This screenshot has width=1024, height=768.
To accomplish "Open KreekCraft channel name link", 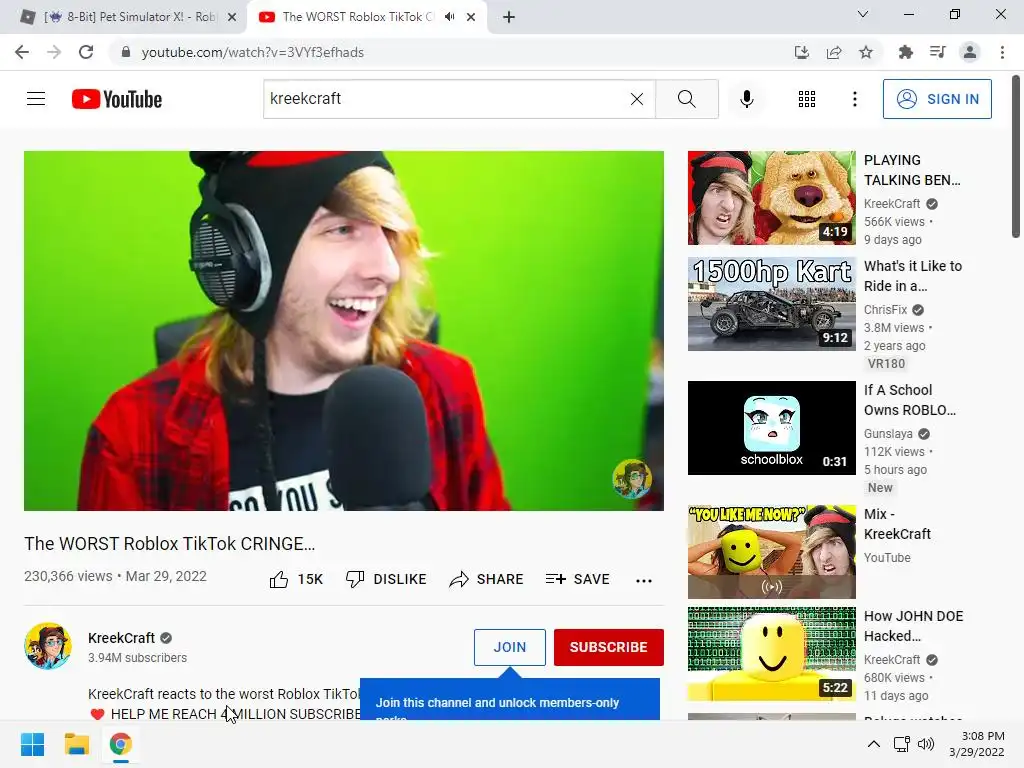I will point(121,638).
